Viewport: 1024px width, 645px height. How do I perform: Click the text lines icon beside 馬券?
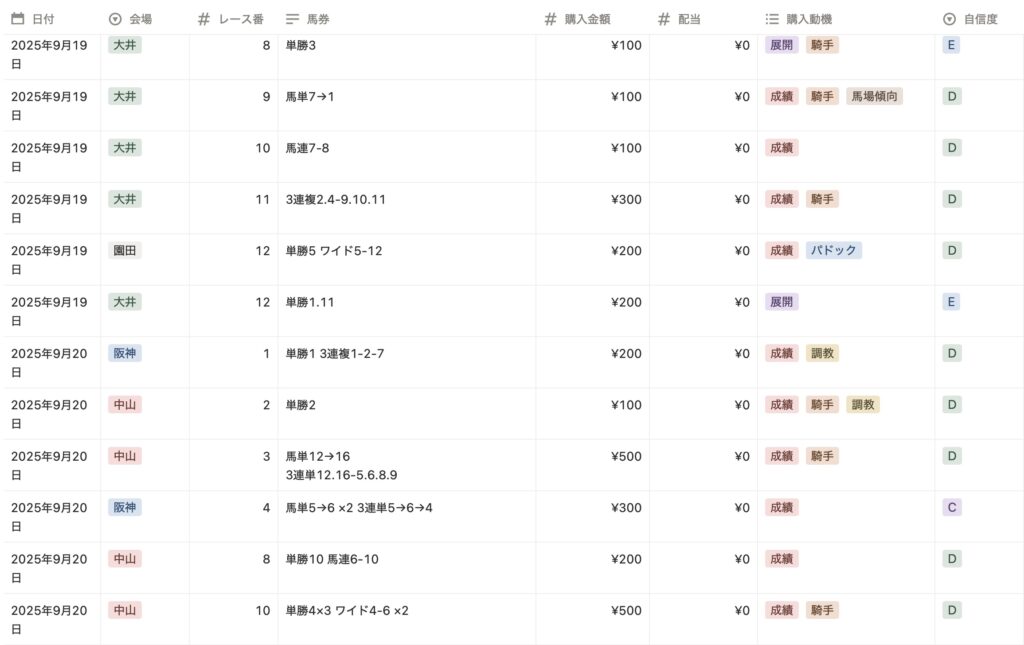[292, 19]
